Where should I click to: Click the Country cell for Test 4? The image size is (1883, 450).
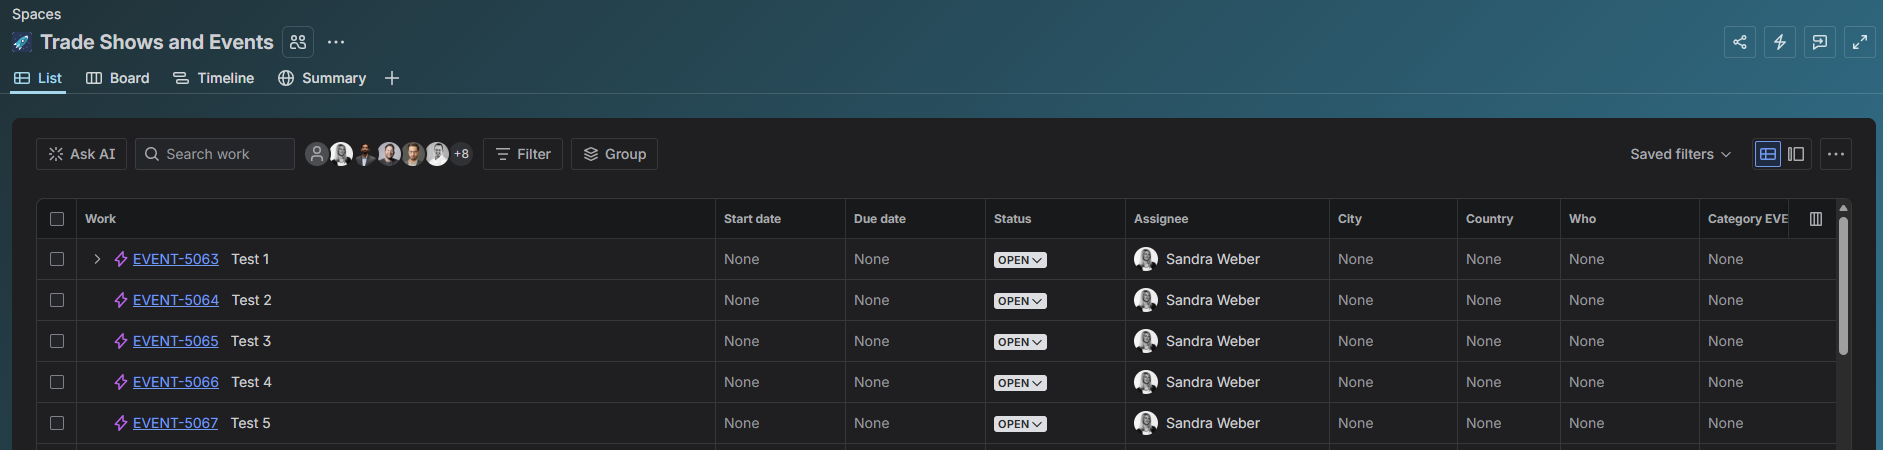(1509, 382)
